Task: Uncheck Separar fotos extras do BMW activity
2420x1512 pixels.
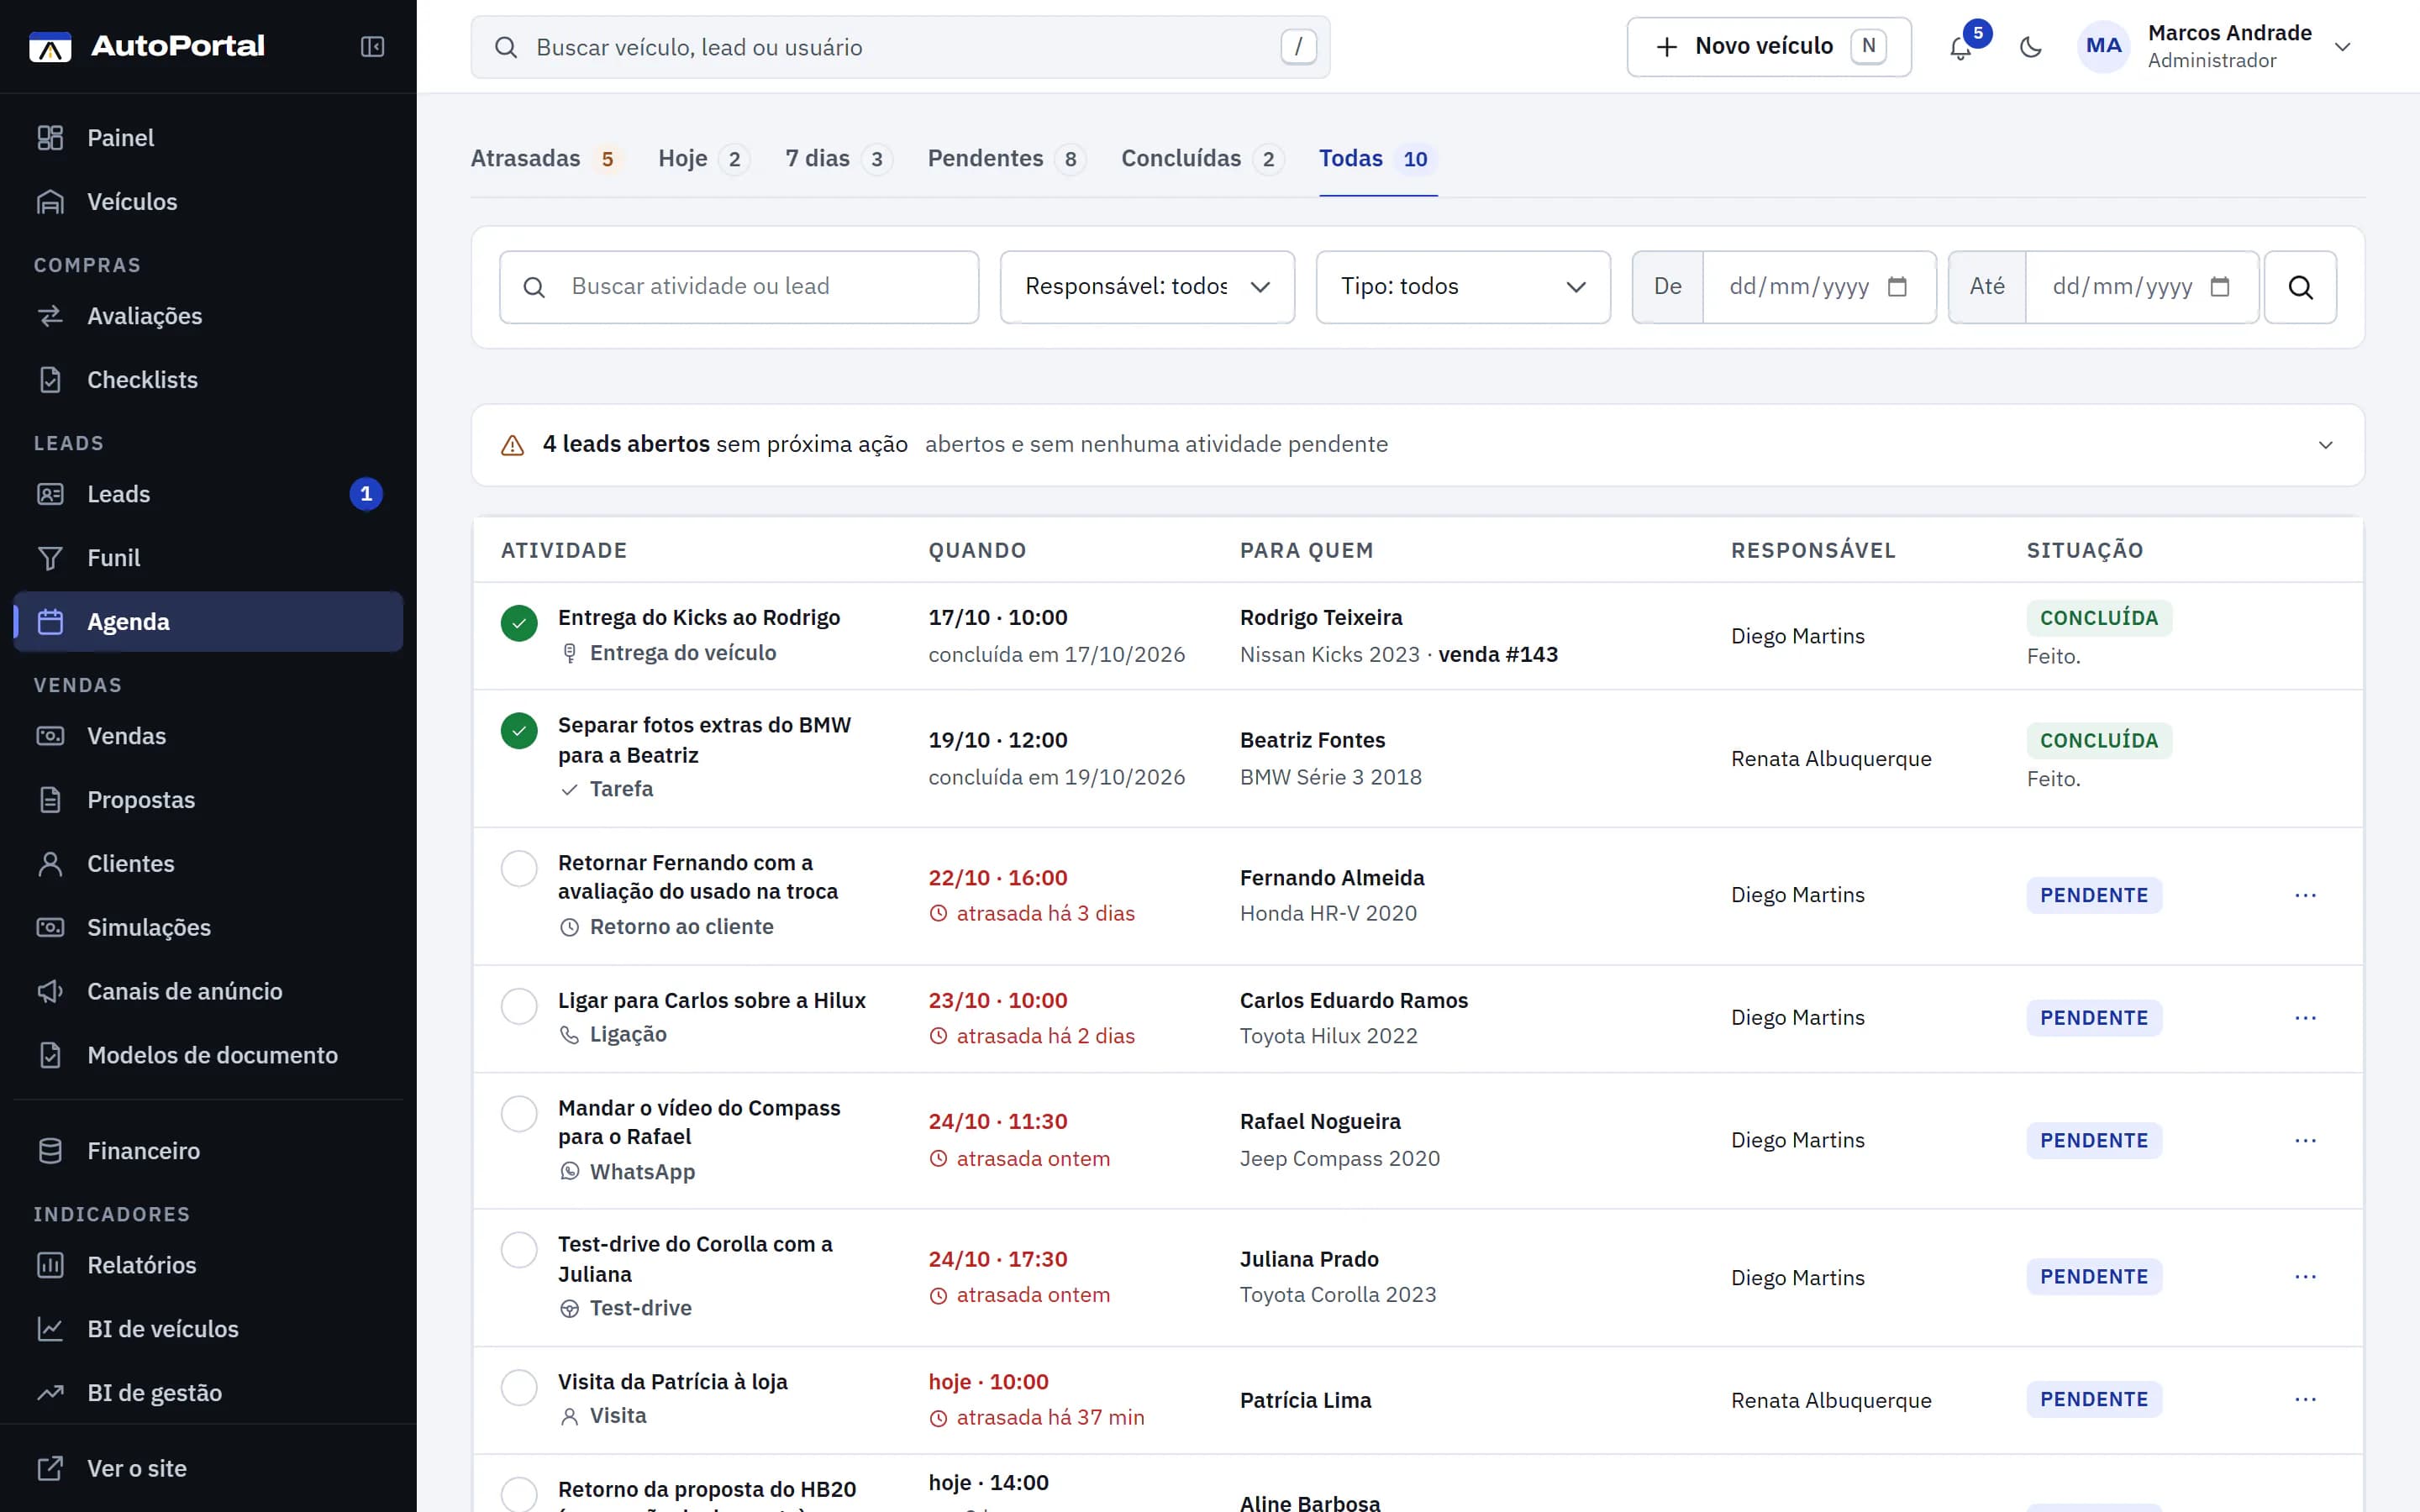Action: coord(519,731)
